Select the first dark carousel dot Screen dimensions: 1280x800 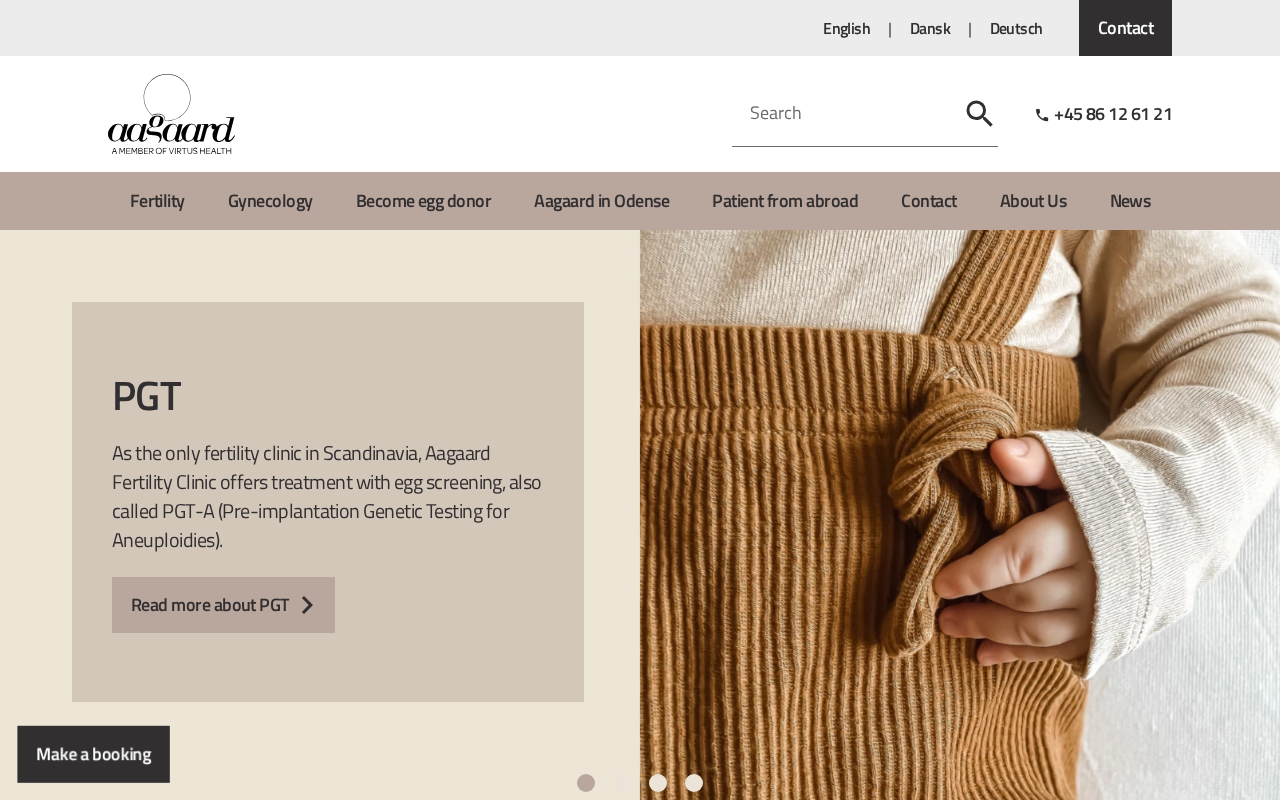point(586,783)
